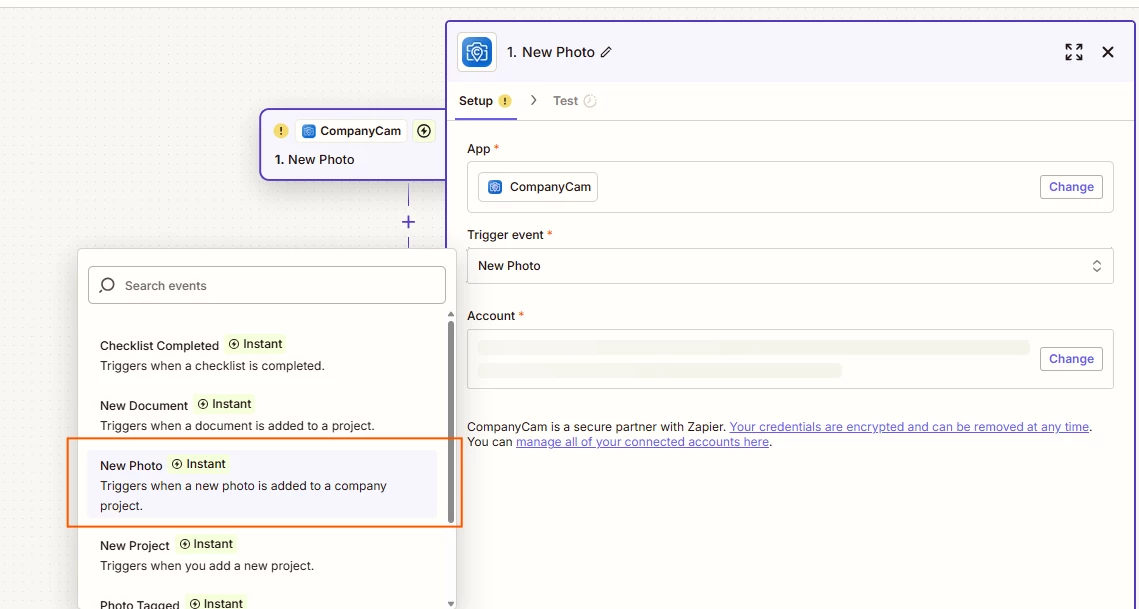Click the events list scrollbar thumb

tap(450, 422)
